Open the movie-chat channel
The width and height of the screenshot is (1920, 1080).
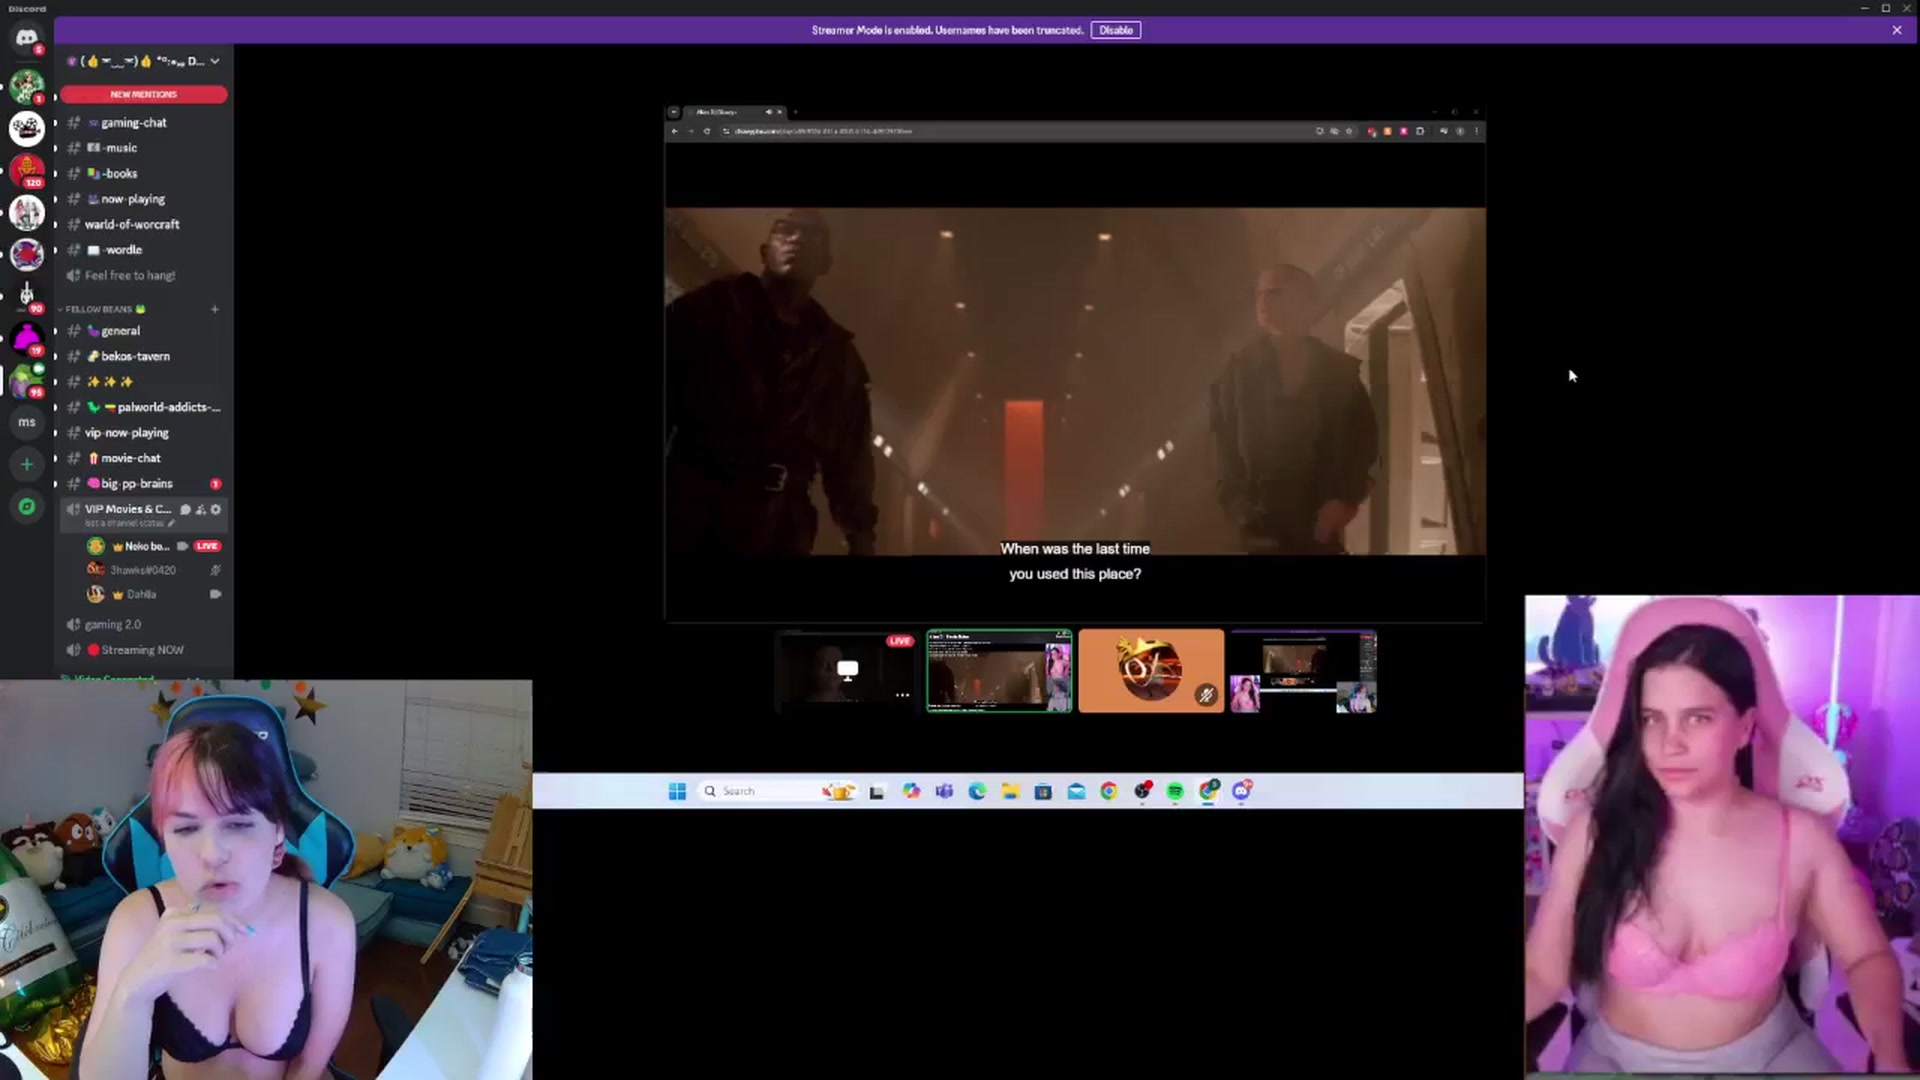click(x=144, y=458)
